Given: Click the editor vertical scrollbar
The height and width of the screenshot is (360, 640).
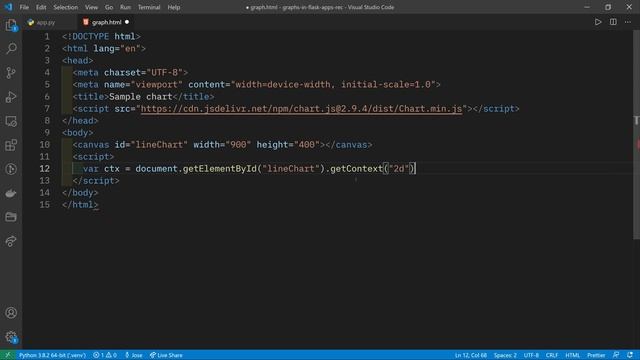Looking at the screenshot, I should pyautogui.click(x=636, y=135).
